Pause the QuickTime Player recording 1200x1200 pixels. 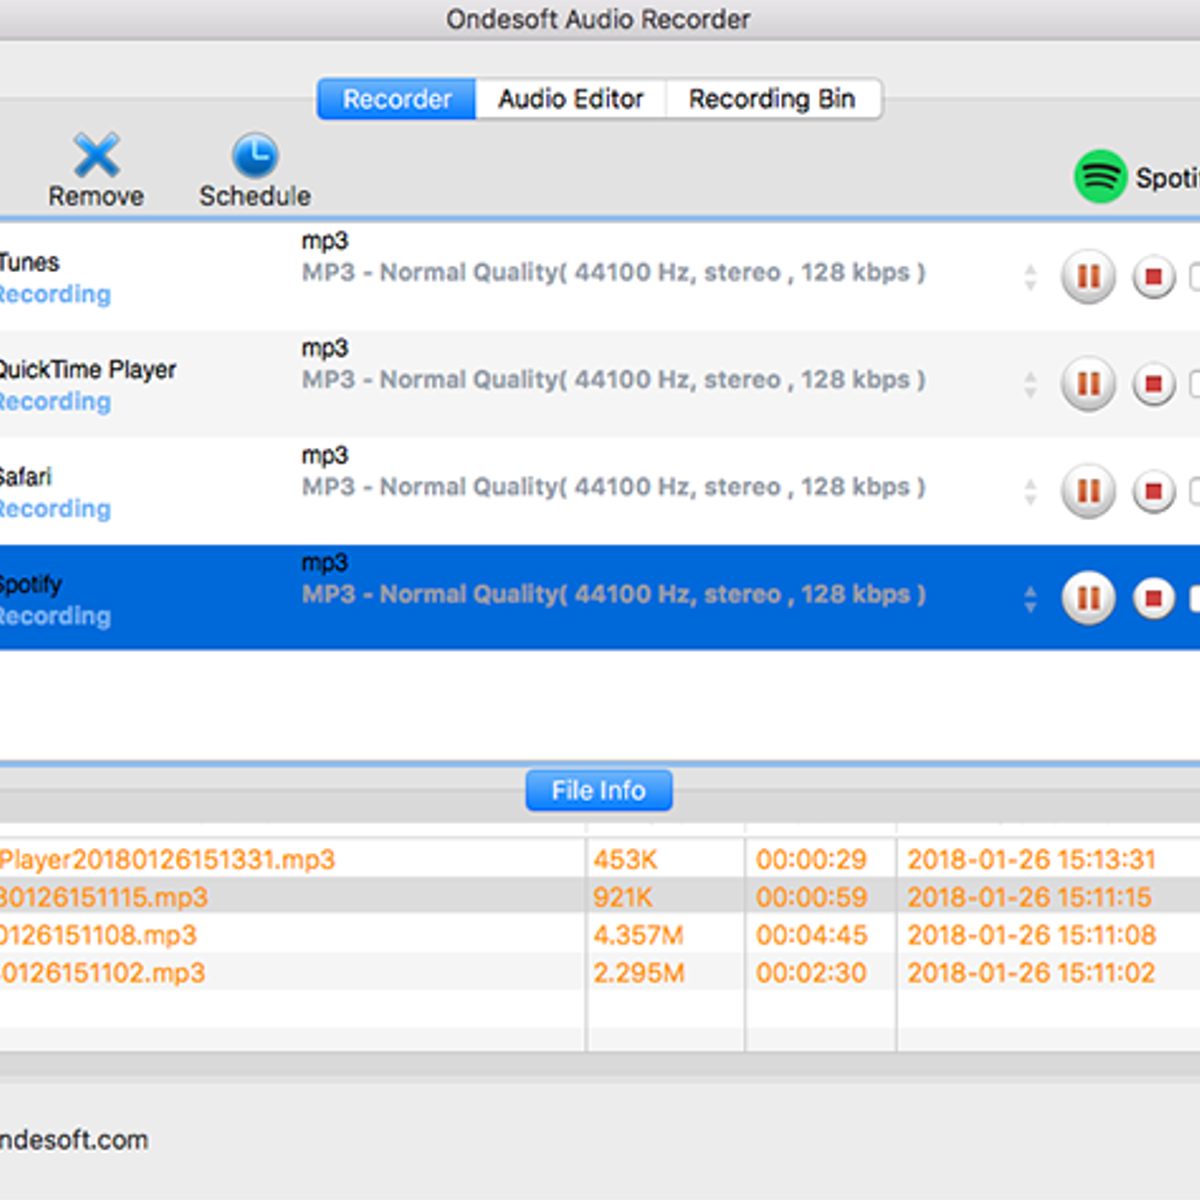1088,383
